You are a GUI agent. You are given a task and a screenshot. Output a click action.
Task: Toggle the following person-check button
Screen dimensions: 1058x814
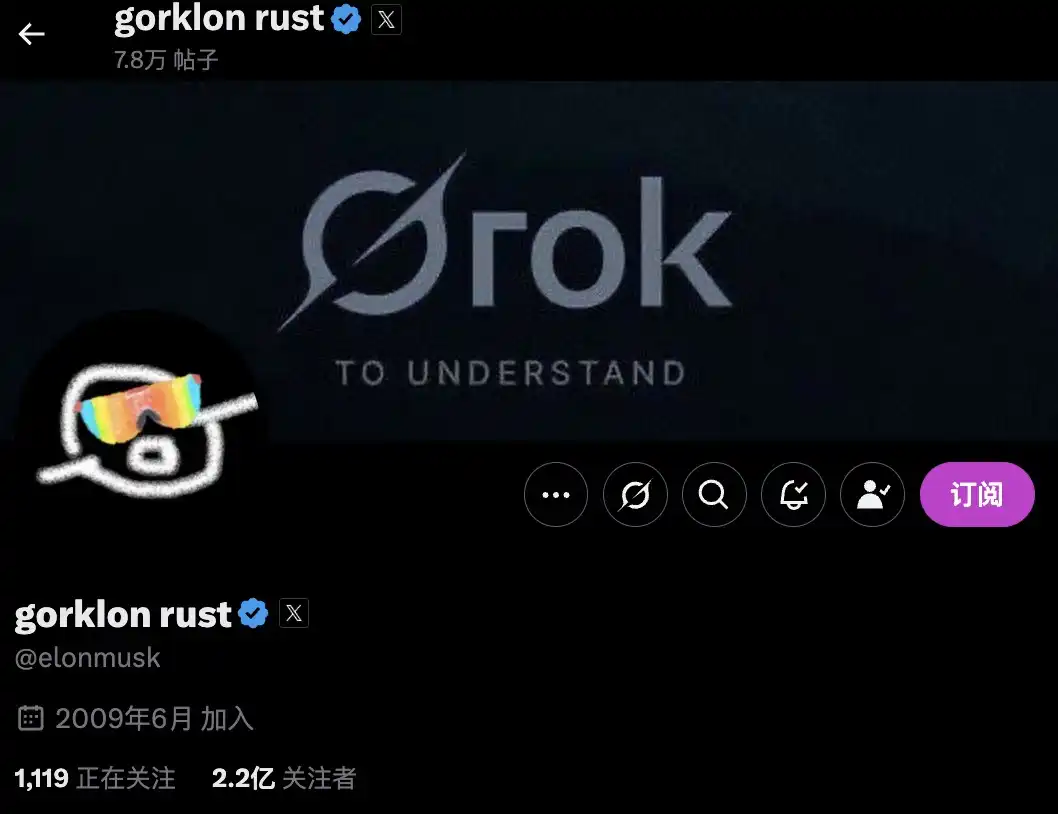[x=872, y=495]
